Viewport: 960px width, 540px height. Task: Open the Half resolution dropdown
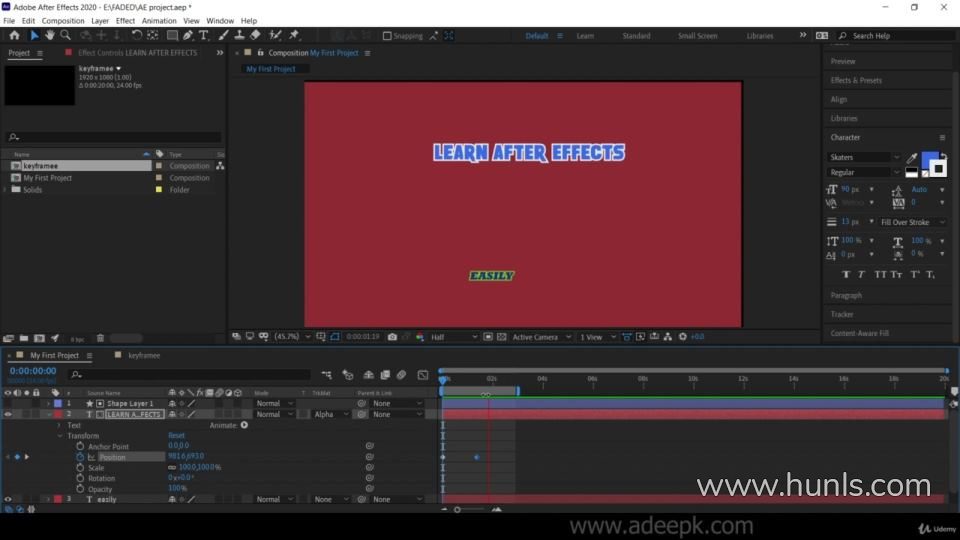tap(454, 337)
